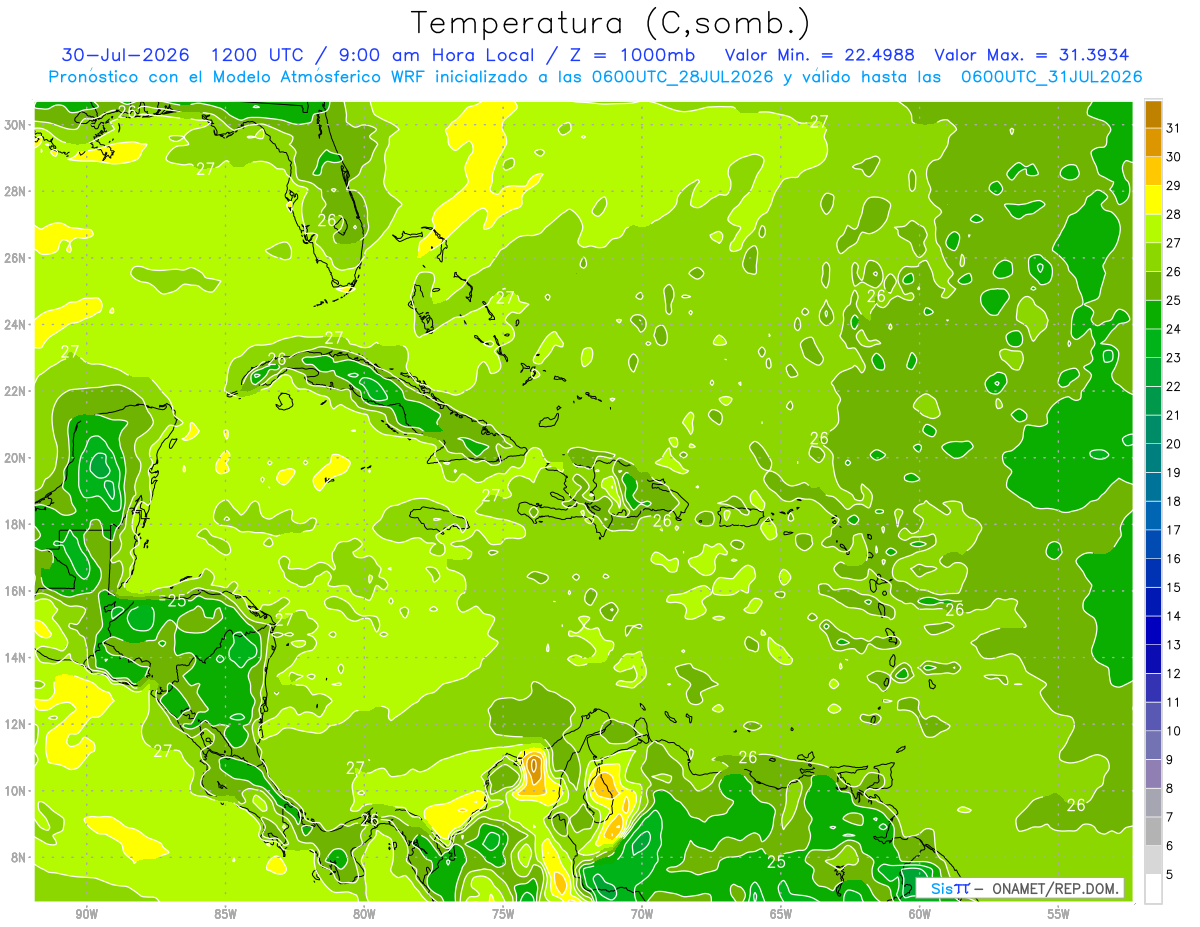Click the "90W" longitude label
1200x927 pixels.
pyautogui.click(x=86, y=914)
